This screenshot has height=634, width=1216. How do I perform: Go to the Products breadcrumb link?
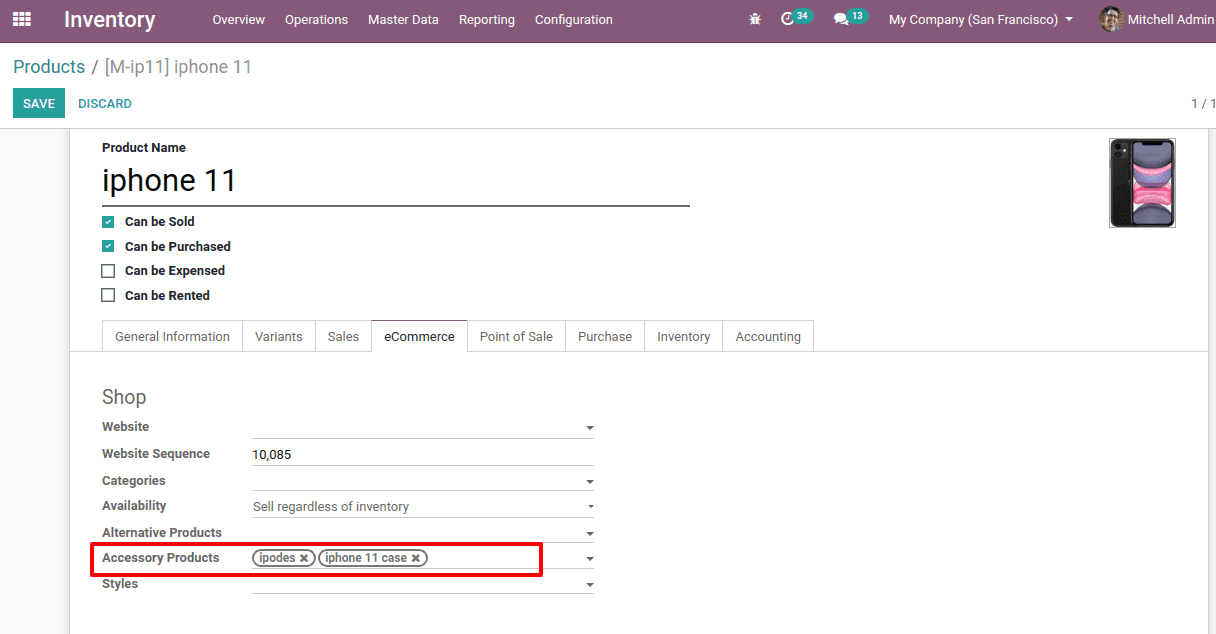[x=49, y=67]
